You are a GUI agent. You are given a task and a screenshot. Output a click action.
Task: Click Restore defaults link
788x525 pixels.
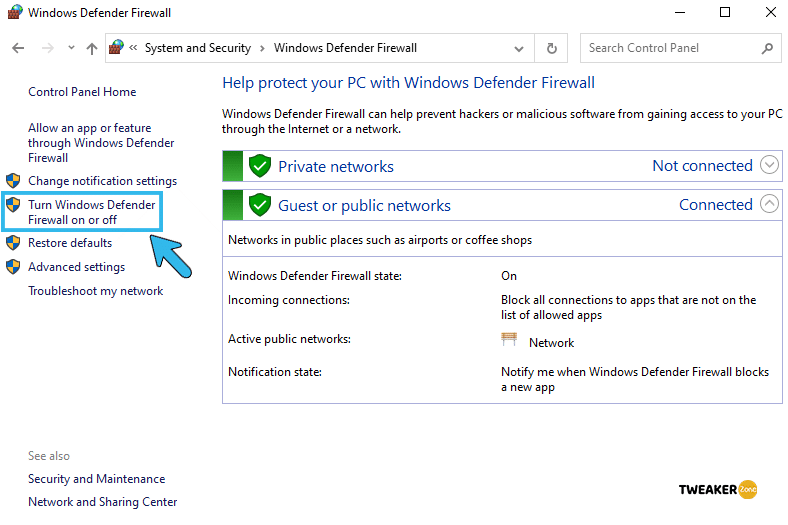click(70, 243)
